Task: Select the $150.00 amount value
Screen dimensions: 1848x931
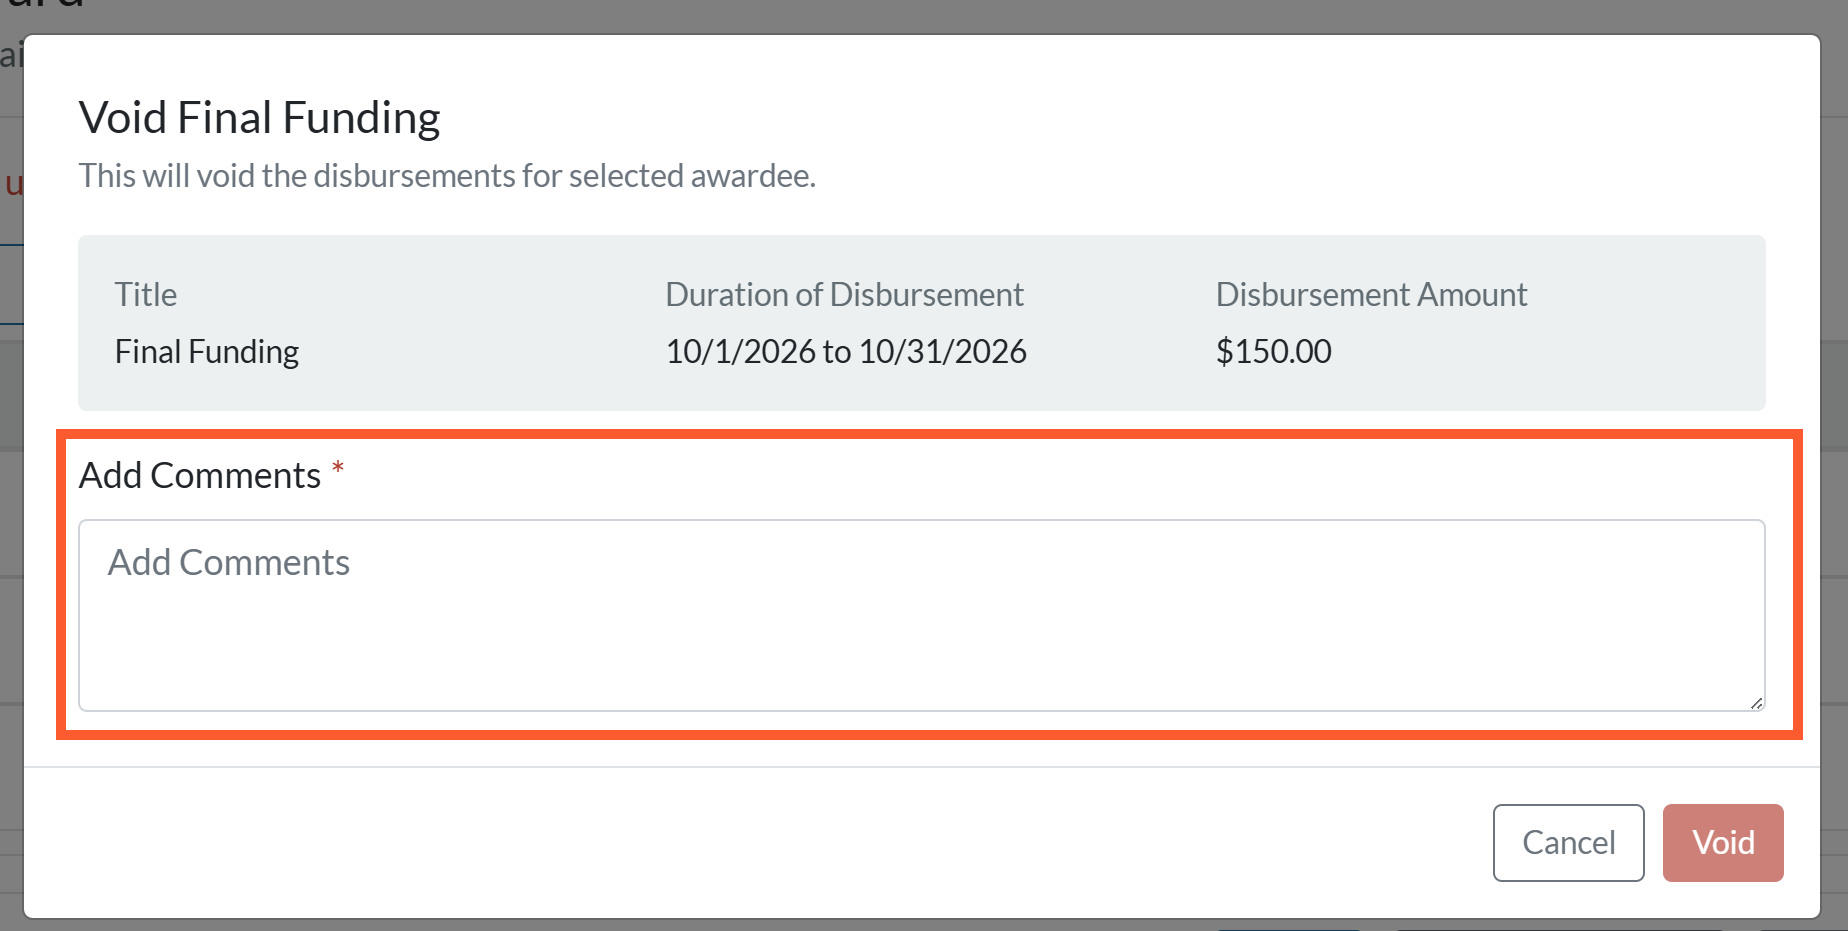Action: [x=1273, y=351]
